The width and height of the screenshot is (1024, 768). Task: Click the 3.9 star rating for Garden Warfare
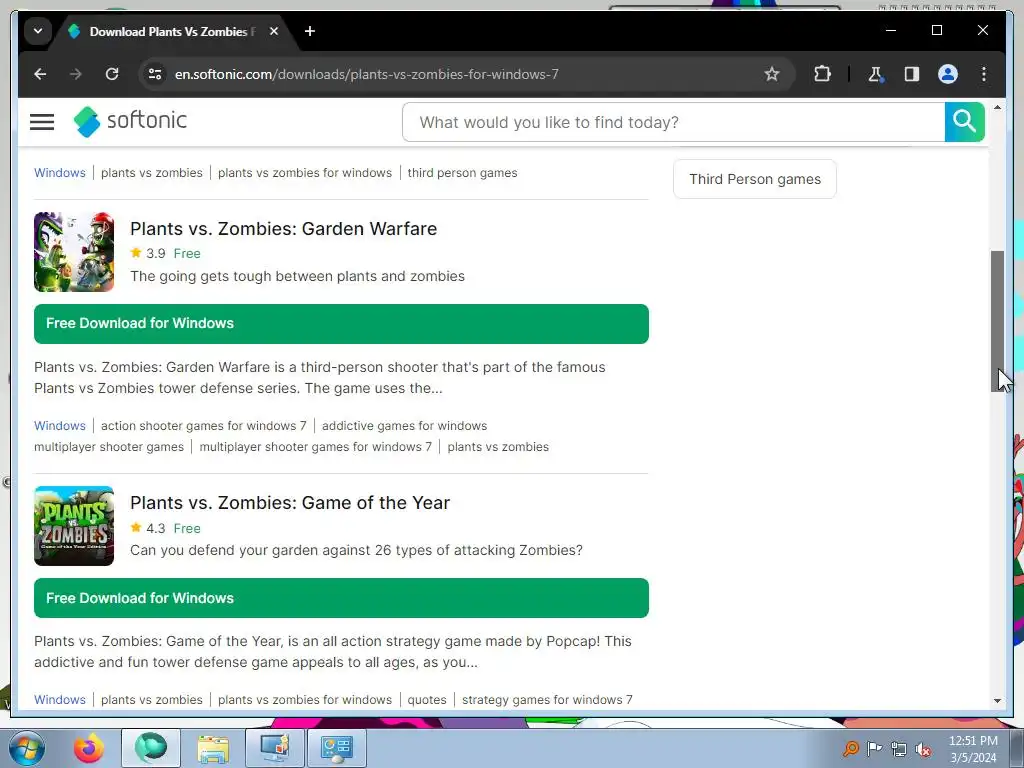[148, 253]
